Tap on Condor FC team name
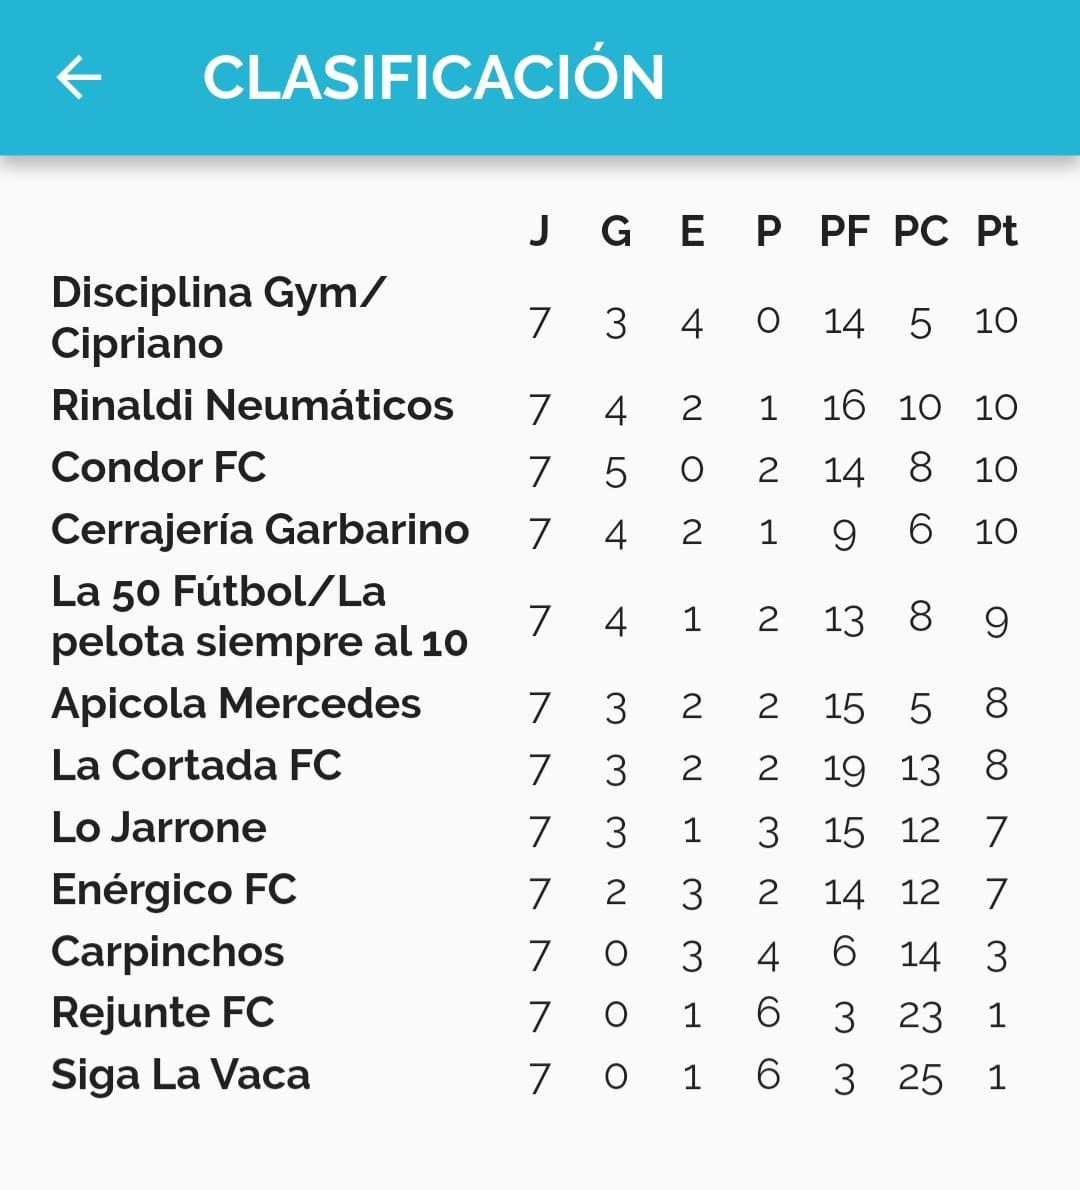Viewport: 1080px width, 1190px height. pyautogui.click(x=158, y=468)
